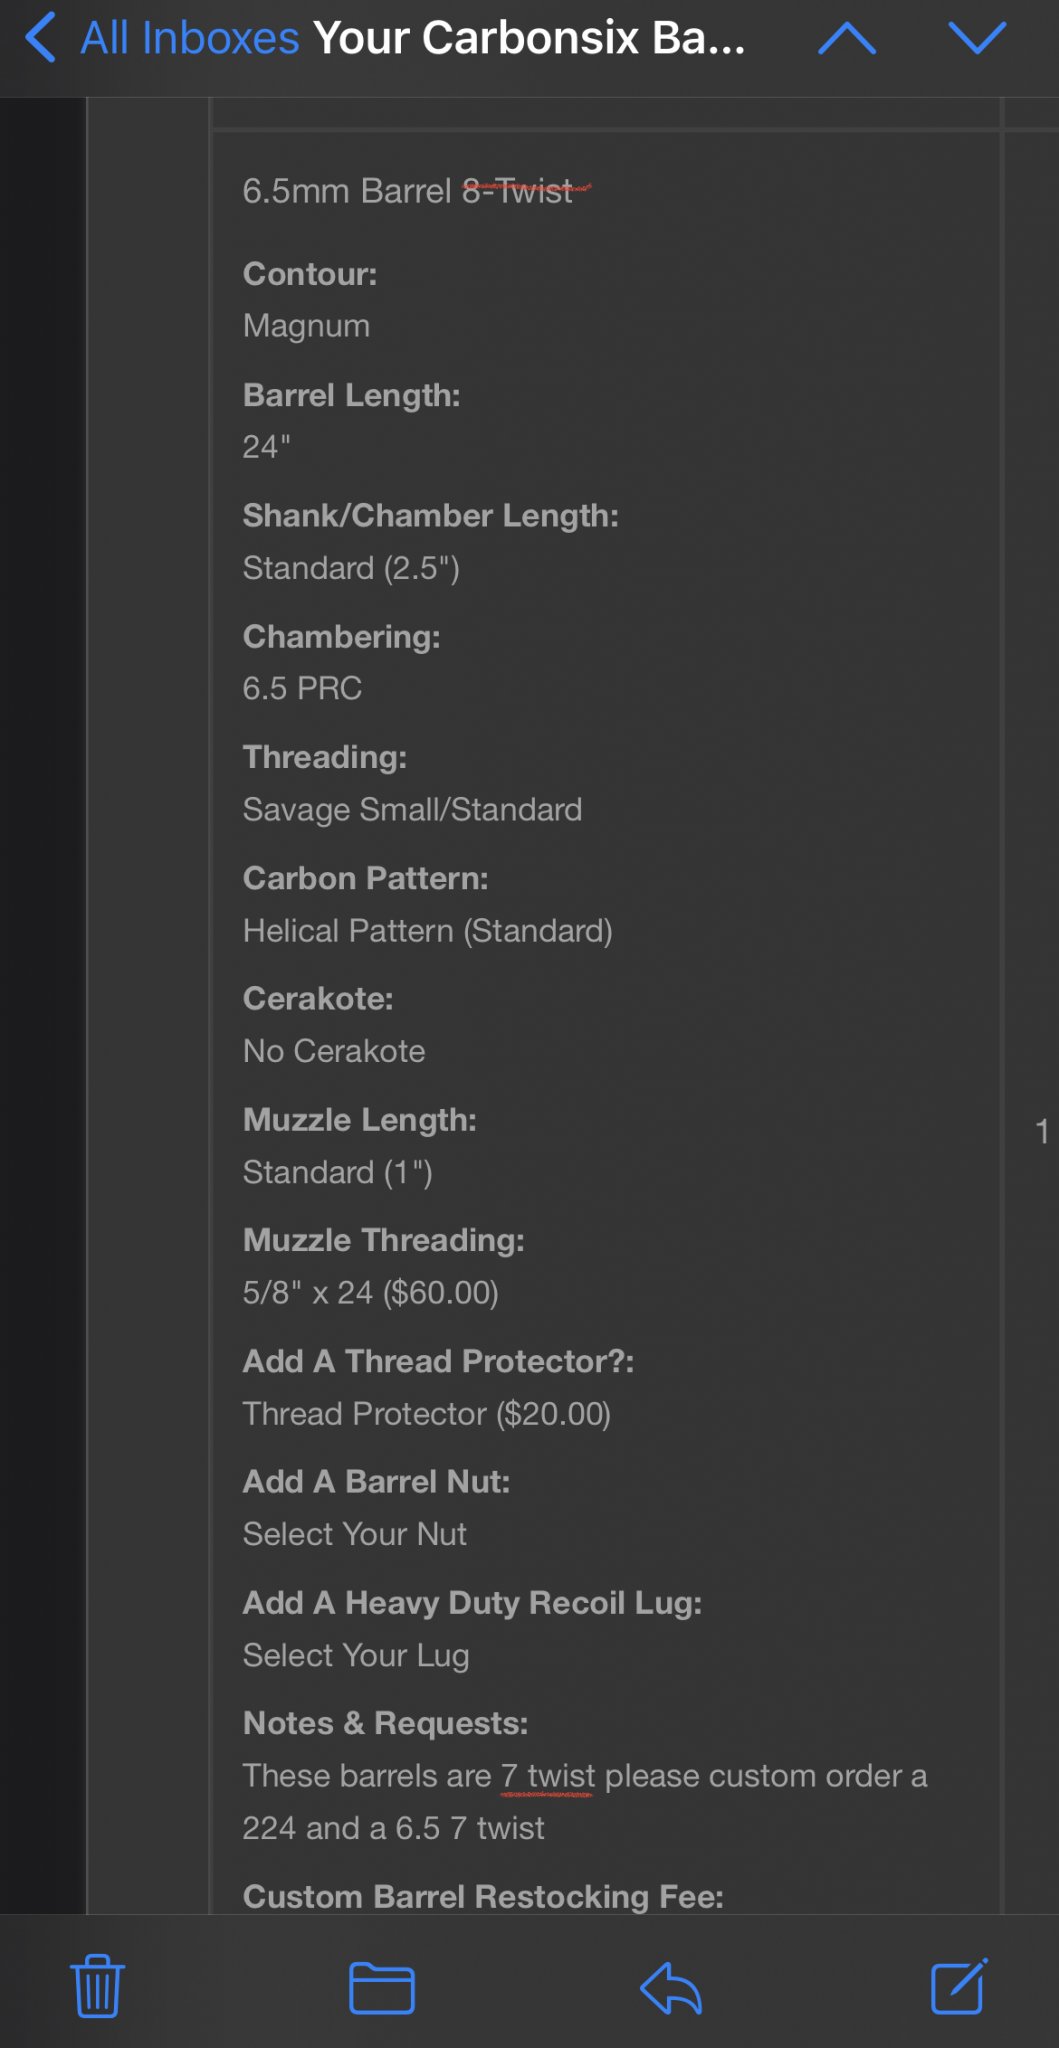This screenshot has width=1059, height=2048.
Task: Tap the Custom Barrel Restocking Fee heading
Action: [483, 1896]
